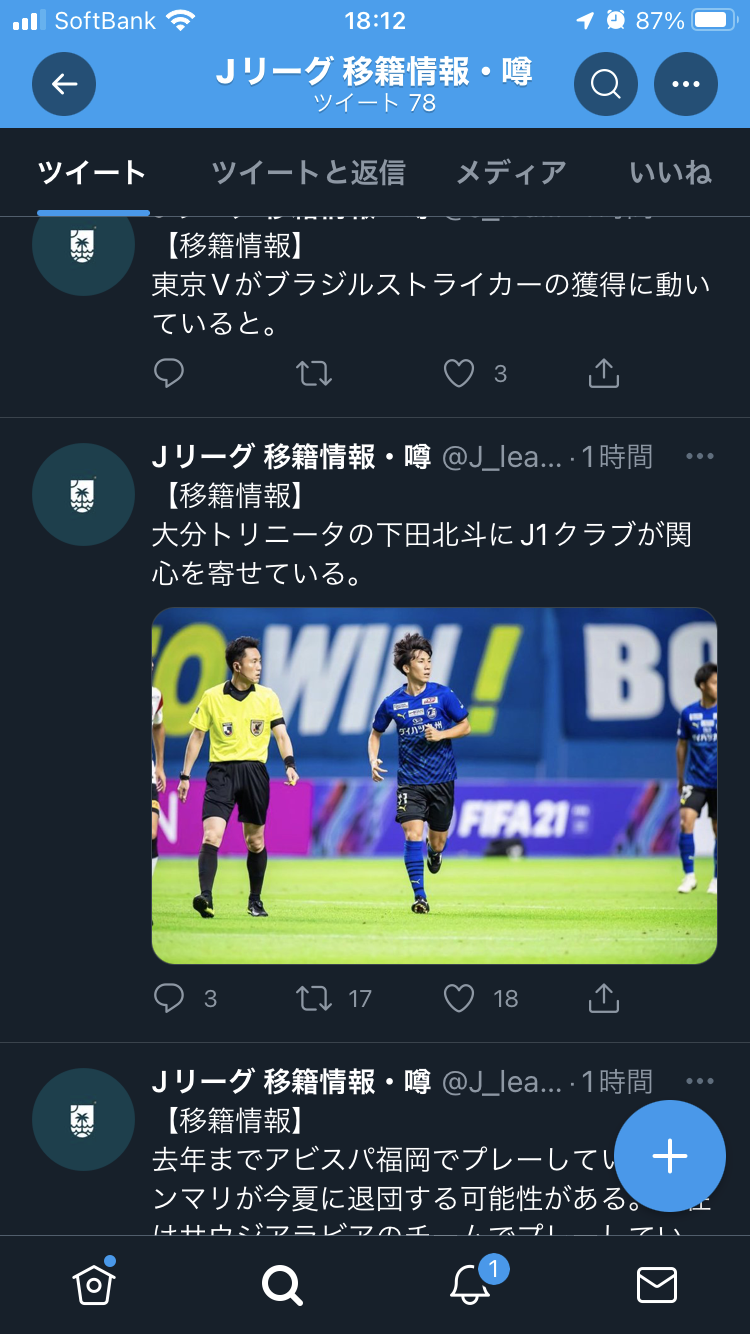The height and width of the screenshot is (1334, 750).
Task: Expand options for the 下田北斗 tweet
Action: (700, 457)
